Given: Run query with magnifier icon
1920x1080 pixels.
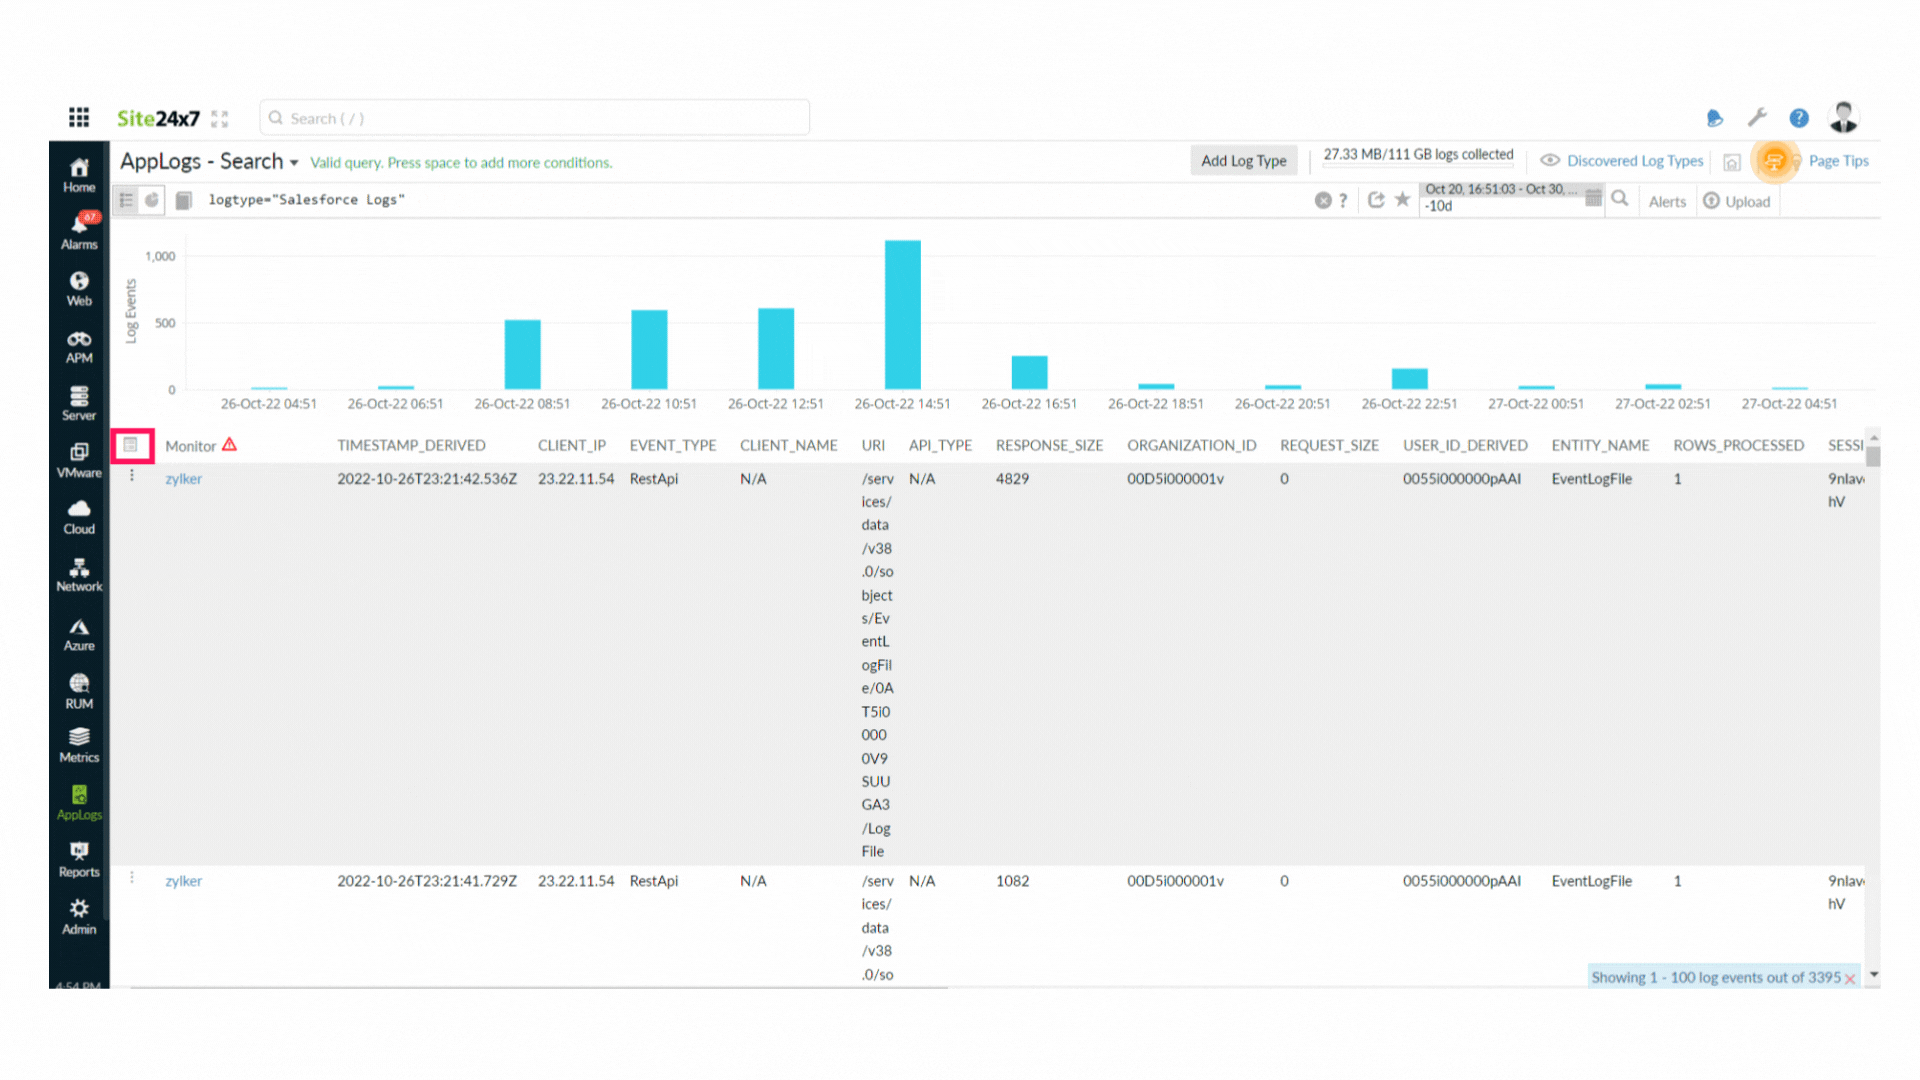Looking at the screenshot, I should click(1620, 199).
